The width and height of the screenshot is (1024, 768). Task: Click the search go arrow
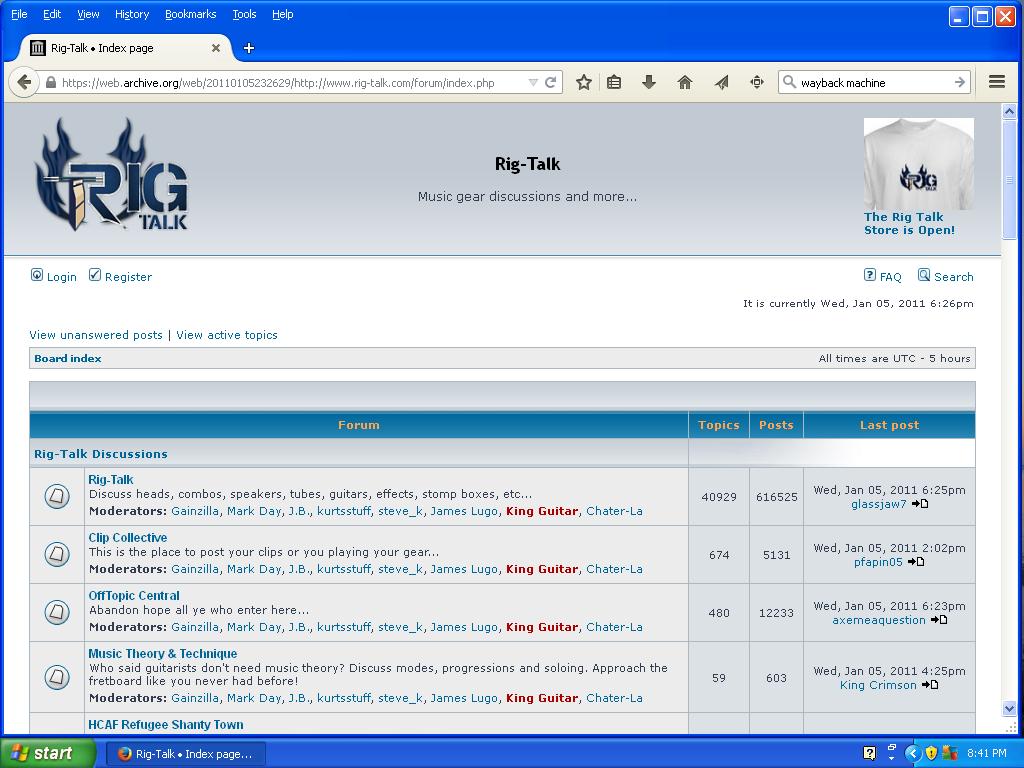[959, 82]
